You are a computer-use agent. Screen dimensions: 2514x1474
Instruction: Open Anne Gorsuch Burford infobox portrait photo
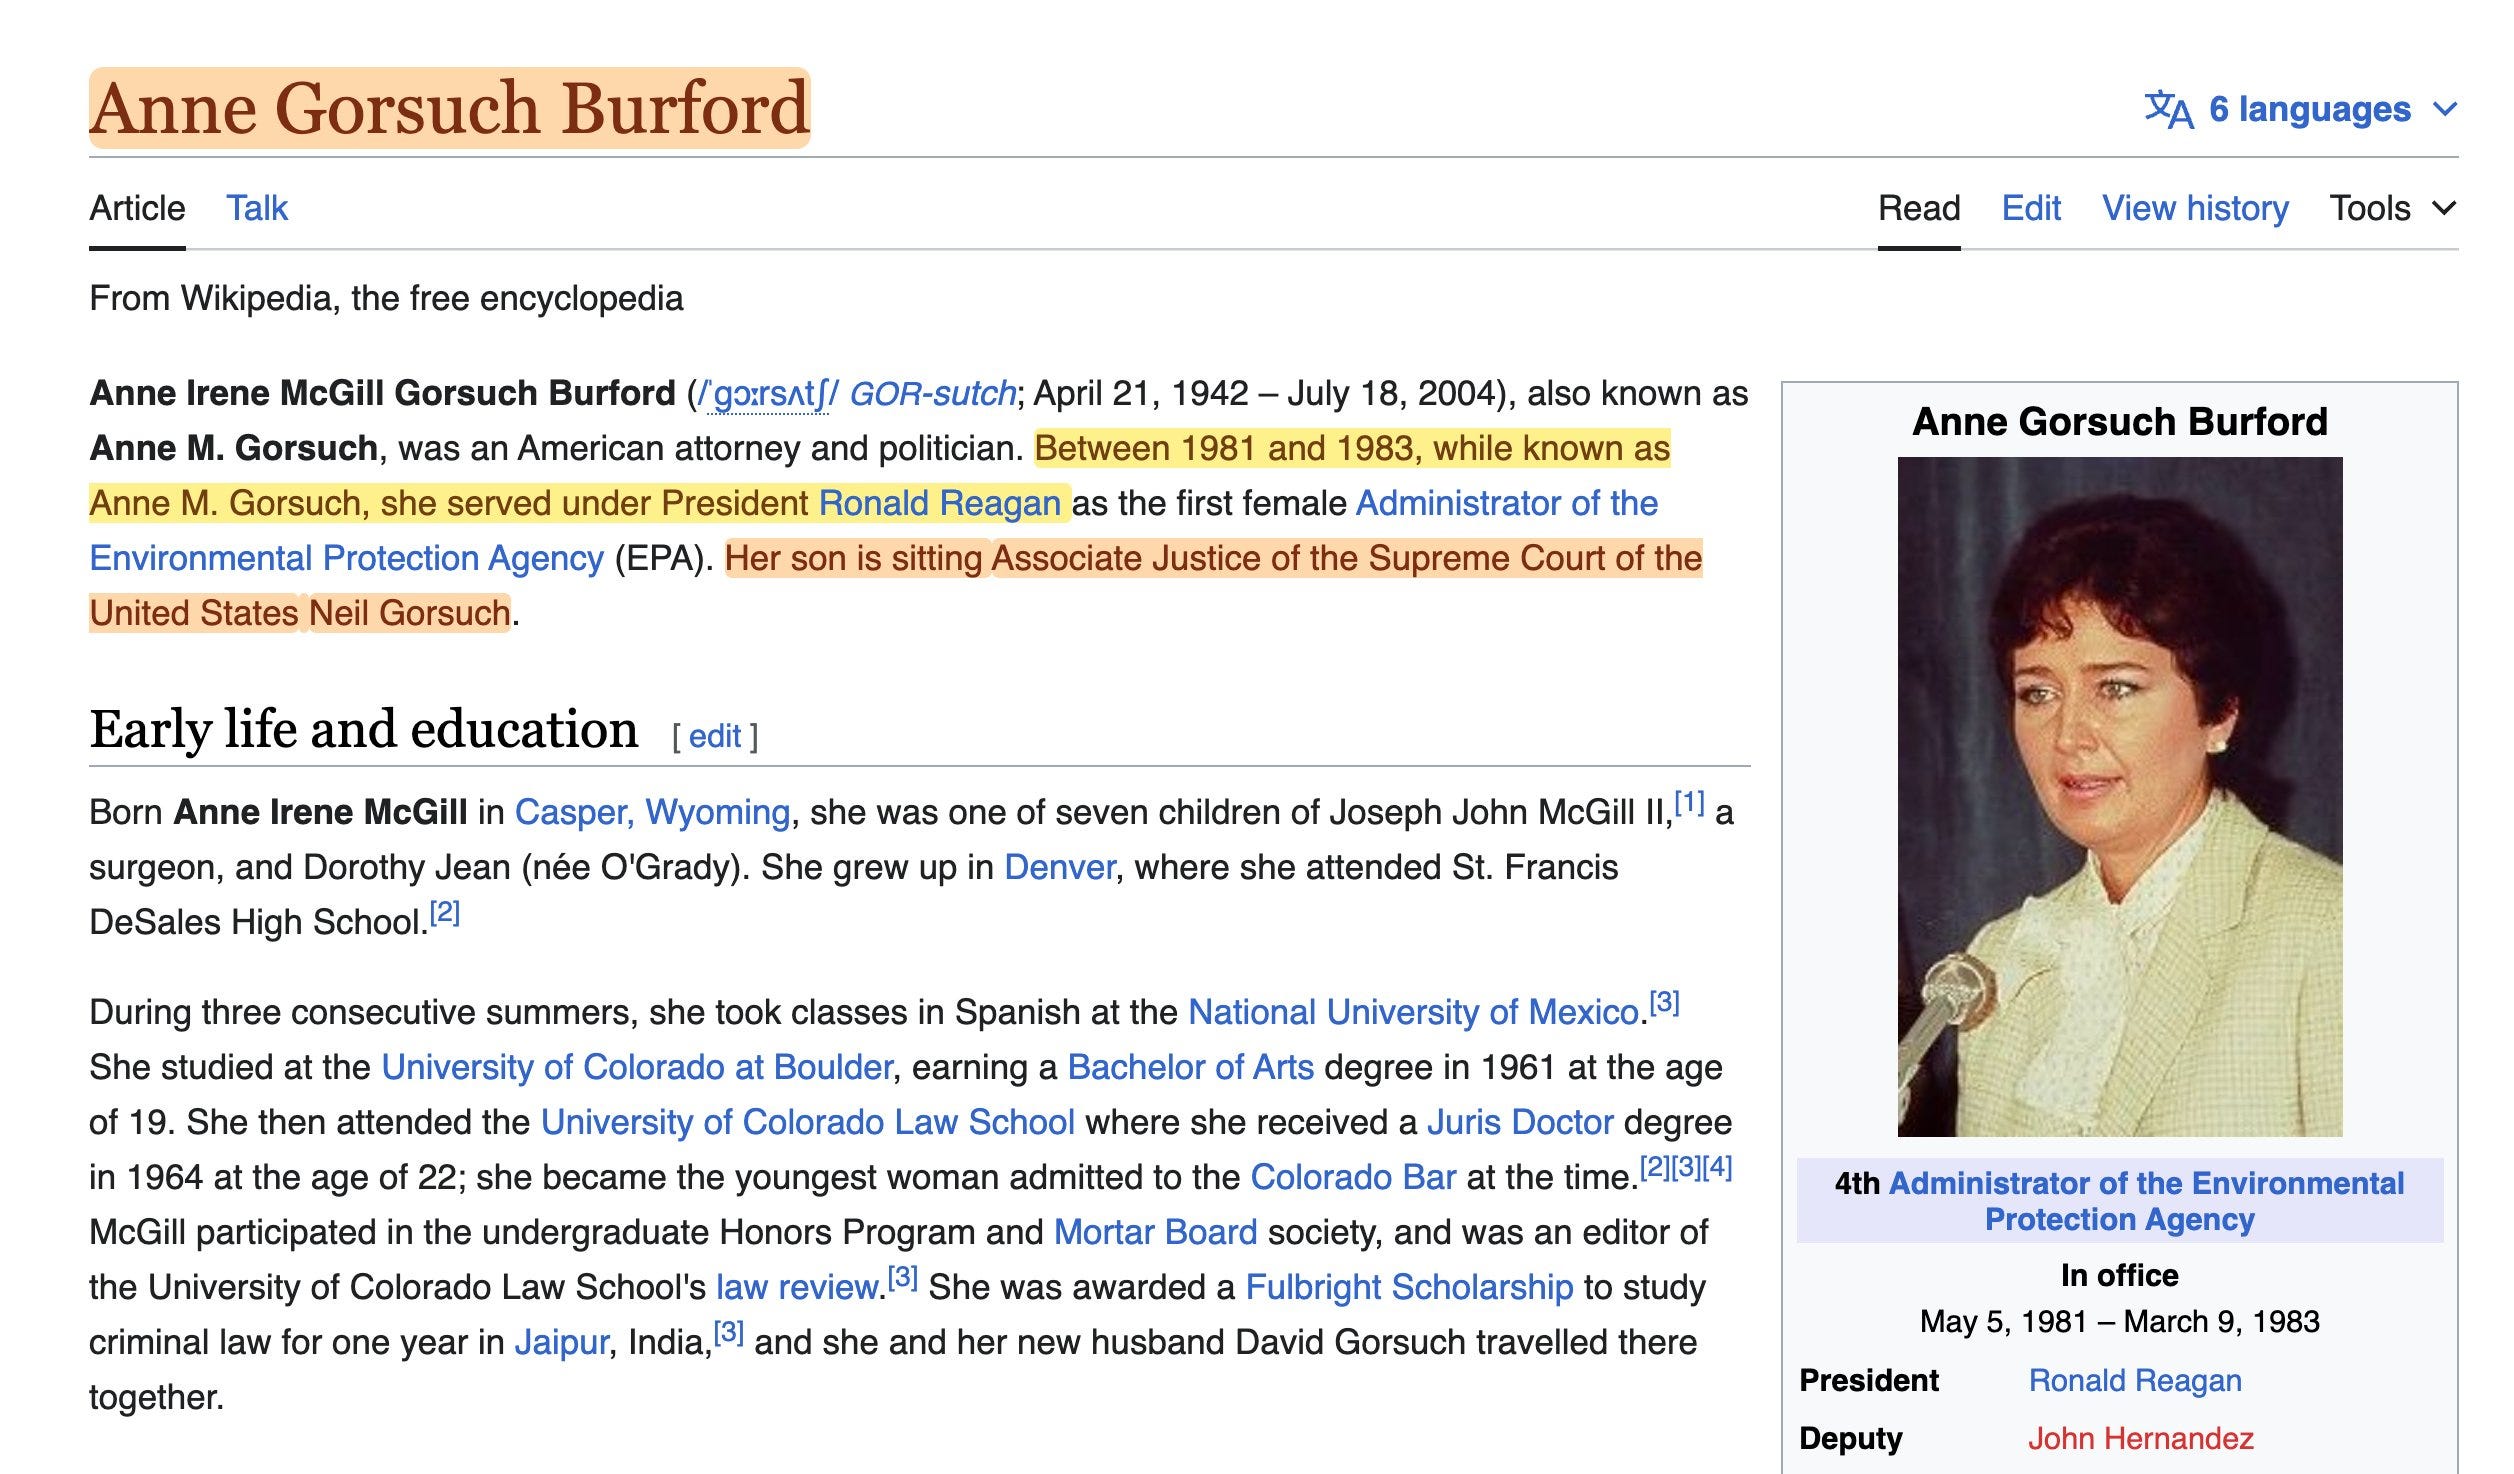2119,797
